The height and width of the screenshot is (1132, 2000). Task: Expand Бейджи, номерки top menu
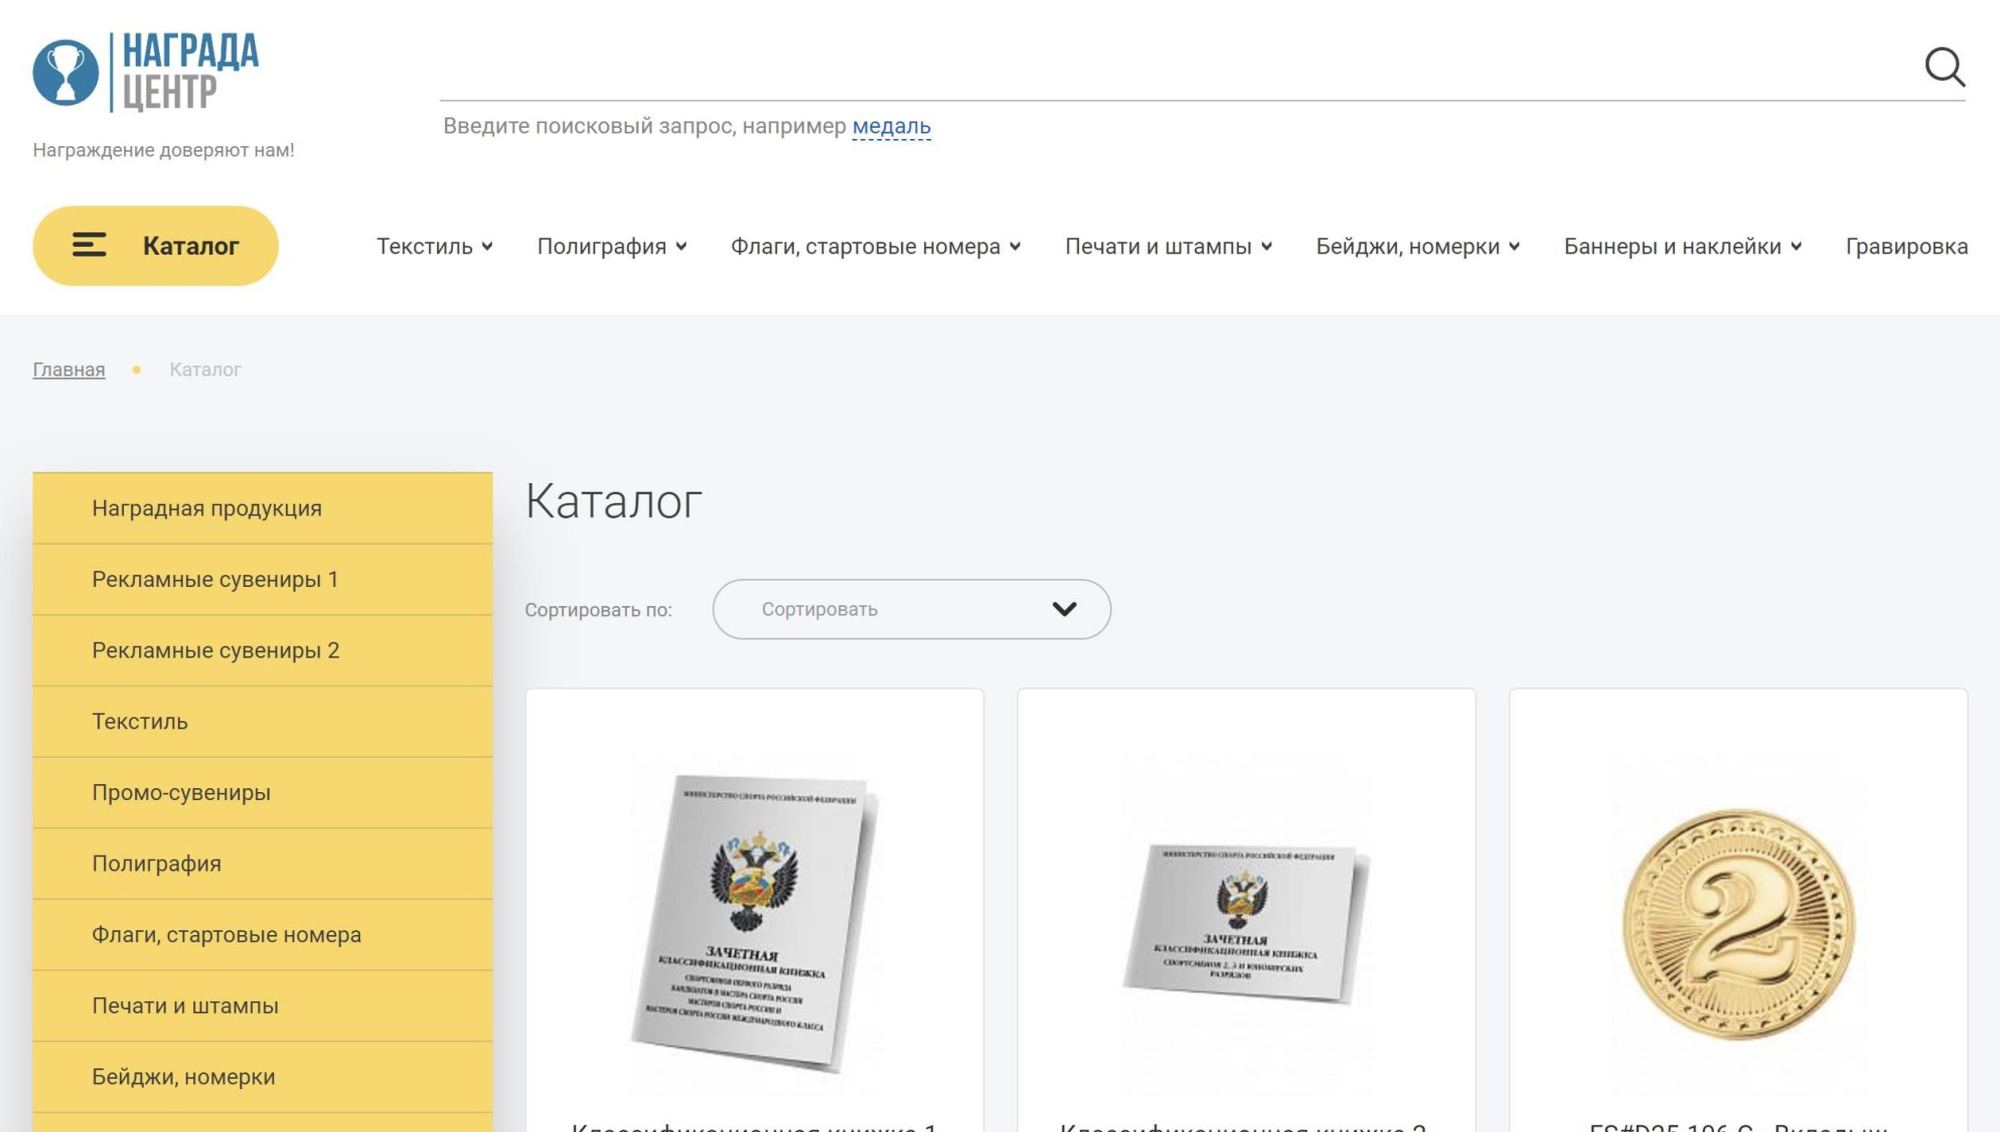point(1417,246)
